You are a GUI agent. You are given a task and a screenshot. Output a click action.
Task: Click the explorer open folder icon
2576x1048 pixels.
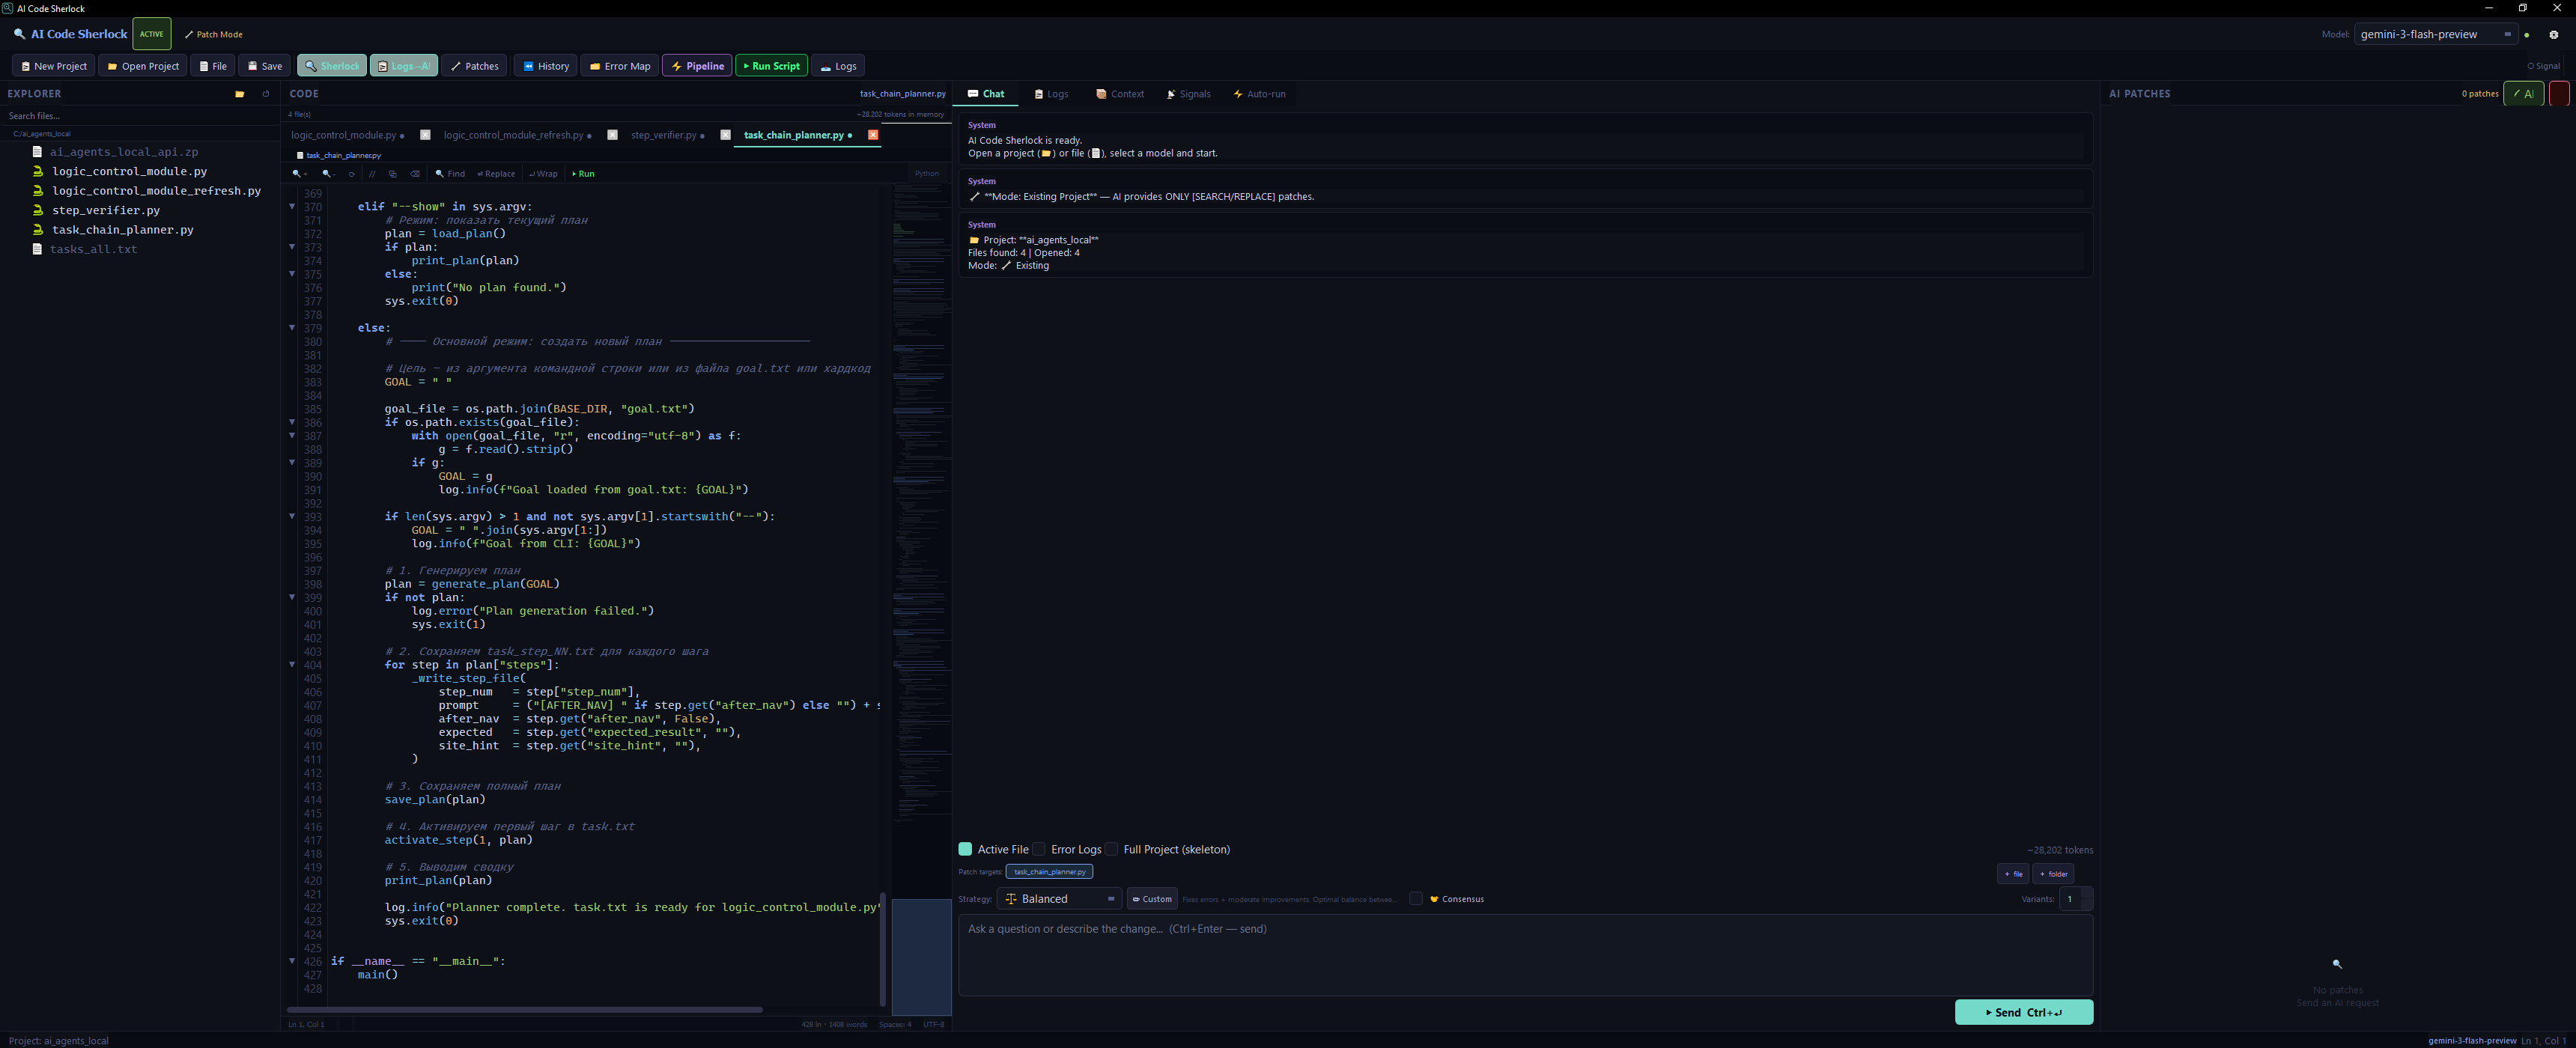coord(239,94)
